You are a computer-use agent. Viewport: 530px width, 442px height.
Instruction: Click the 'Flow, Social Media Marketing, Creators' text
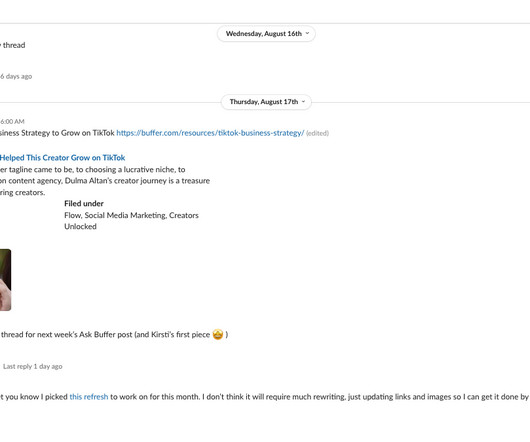click(x=131, y=215)
